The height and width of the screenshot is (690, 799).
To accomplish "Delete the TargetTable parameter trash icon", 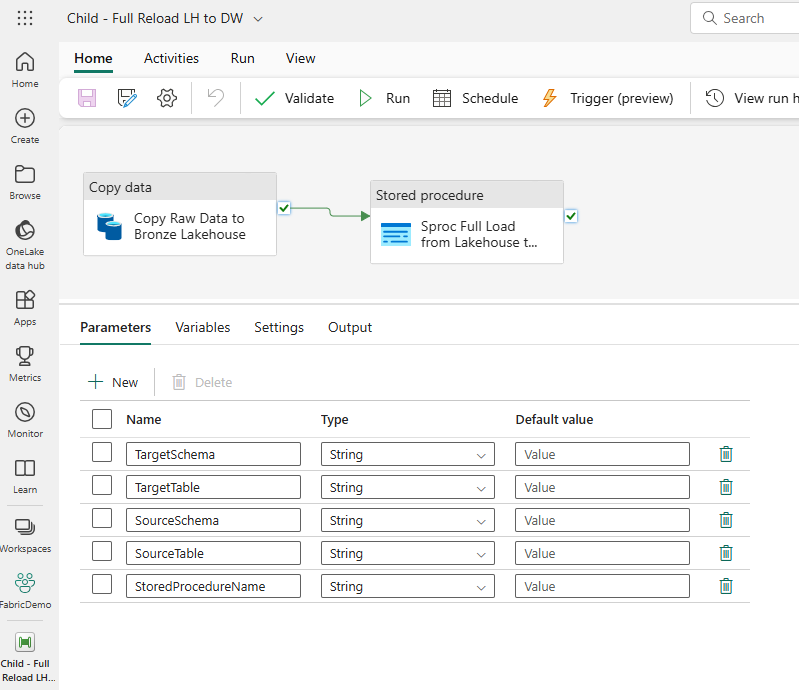I will pyautogui.click(x=726, y=487).
